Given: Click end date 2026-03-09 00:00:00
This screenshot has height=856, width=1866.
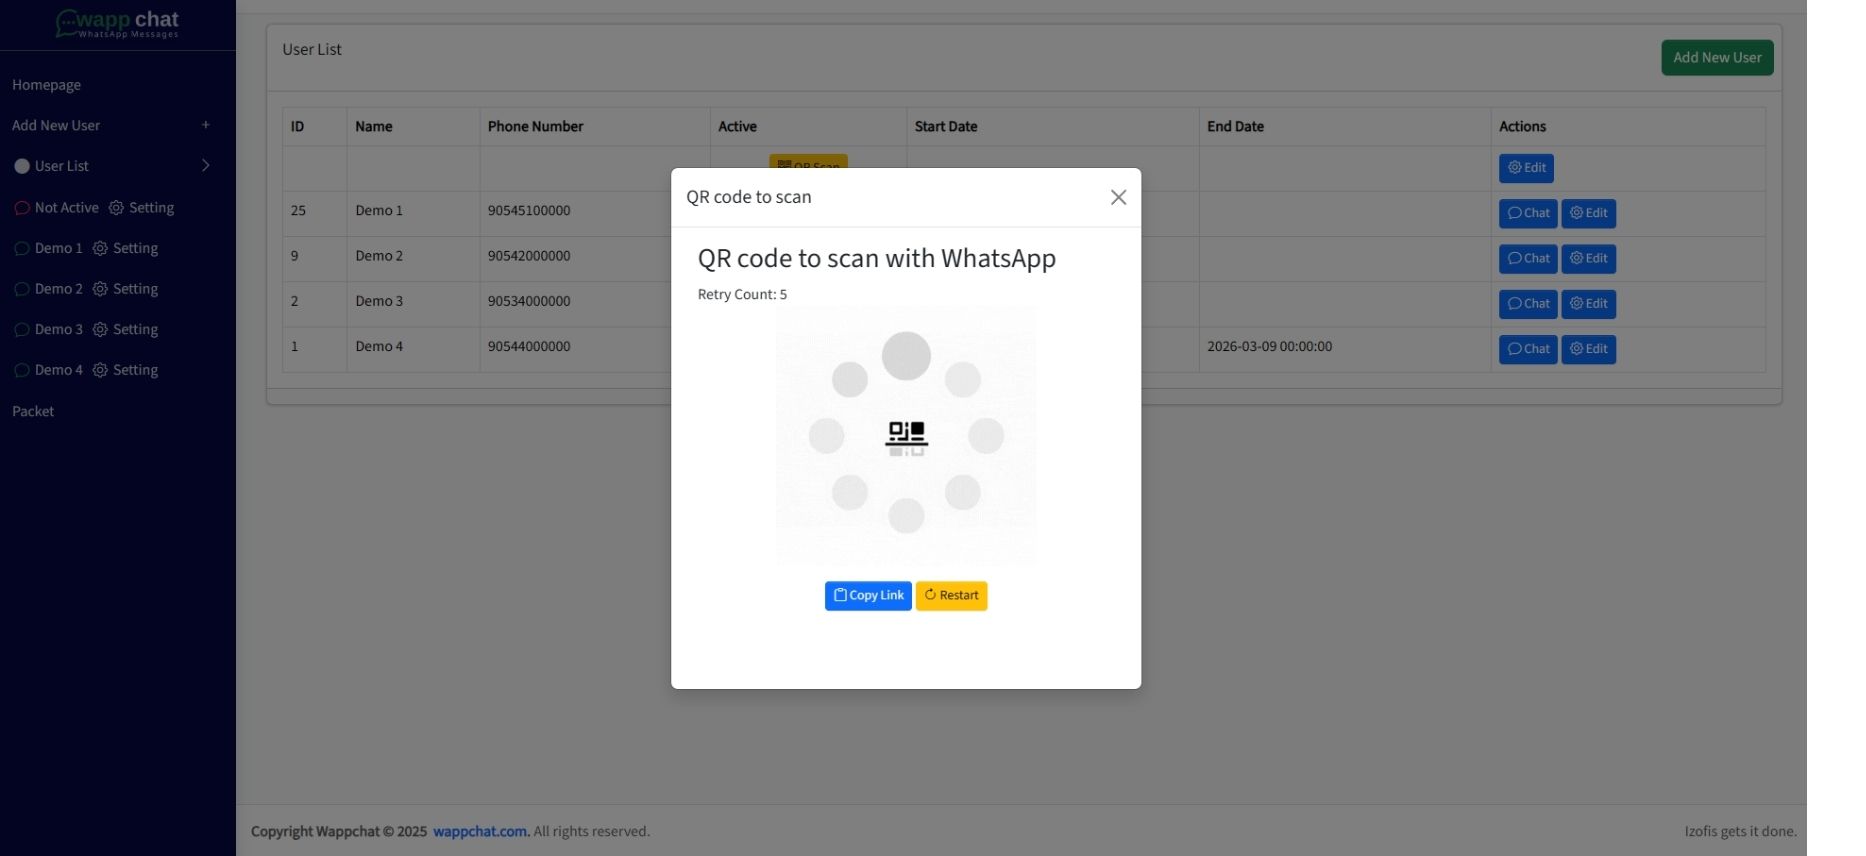Looking at the screenshot, I should click(x=1269, y=347).
